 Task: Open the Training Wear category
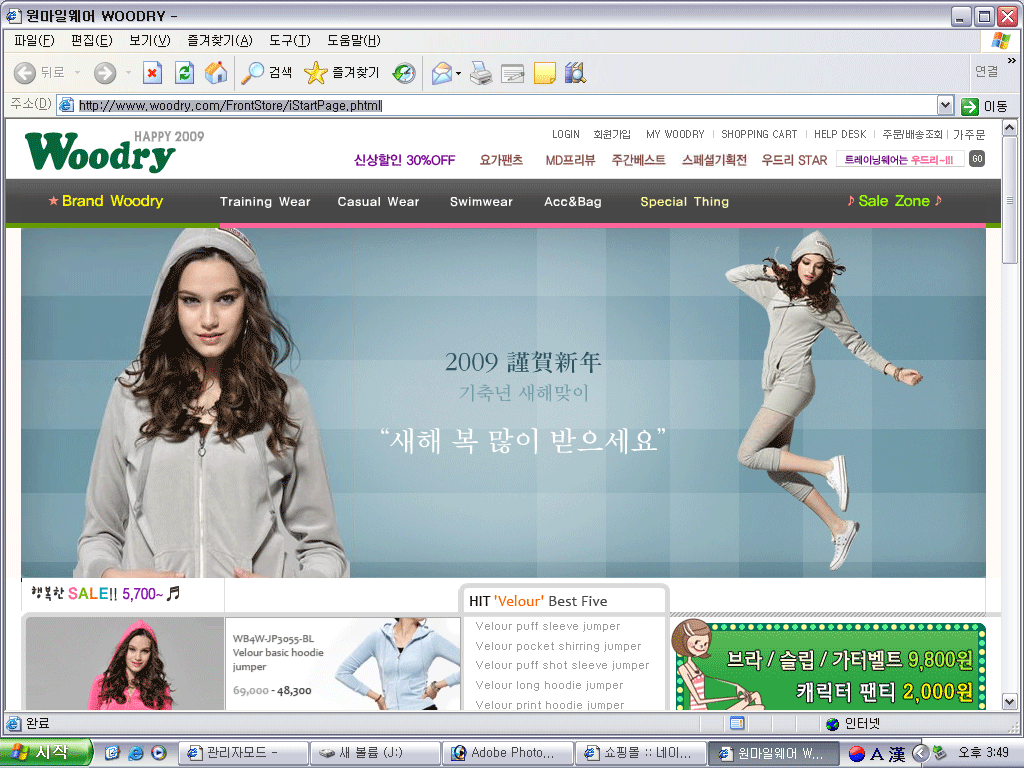(x=265, y=202)
